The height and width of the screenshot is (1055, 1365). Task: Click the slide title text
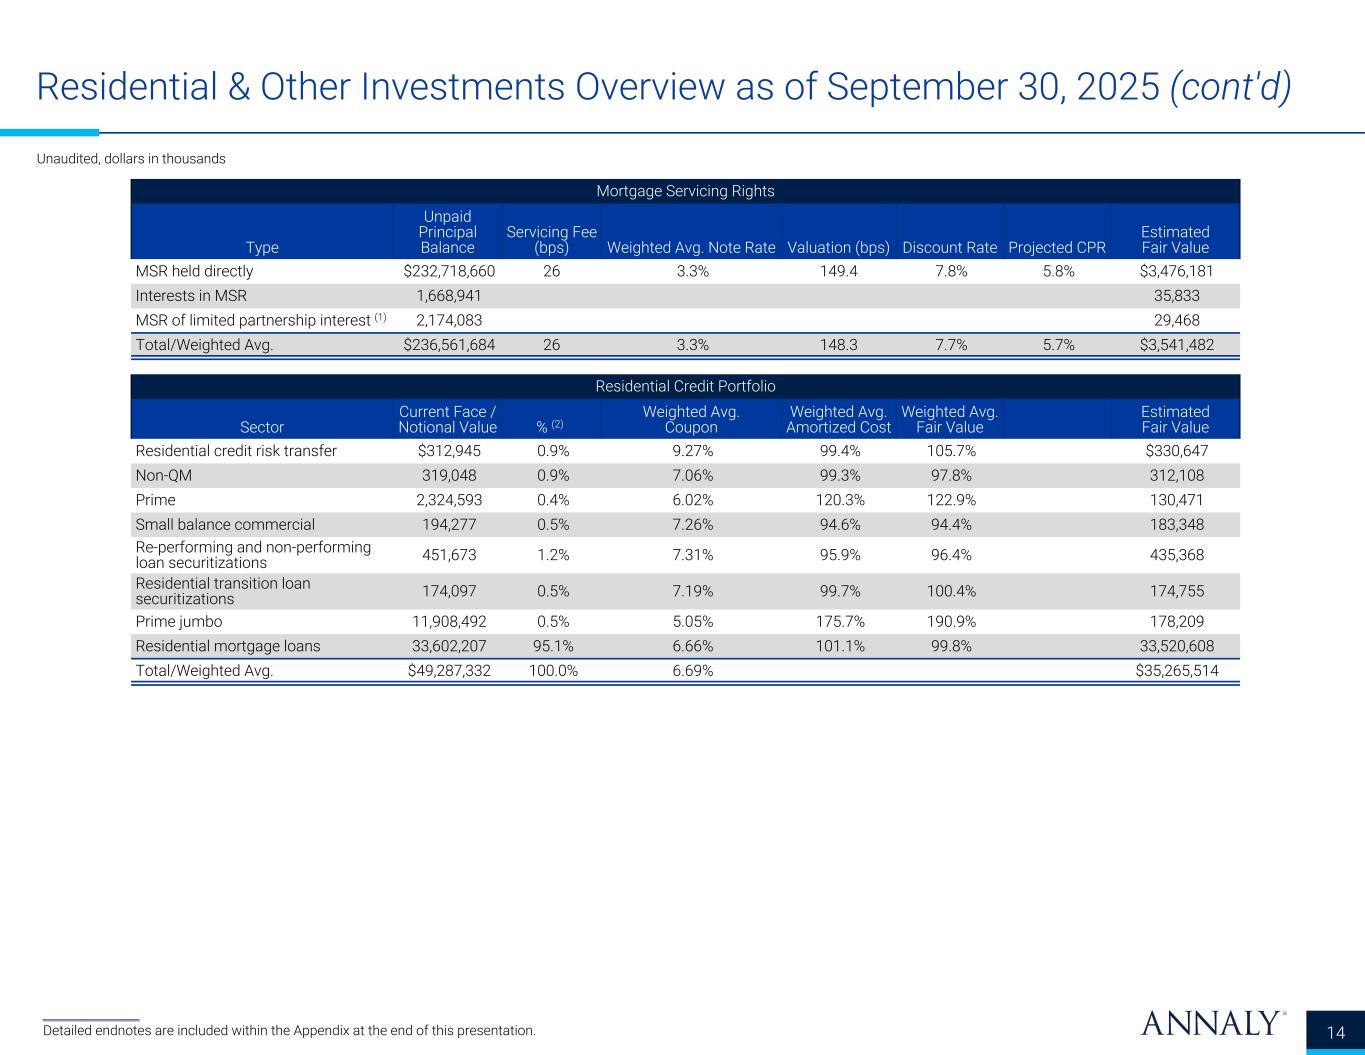663,88
